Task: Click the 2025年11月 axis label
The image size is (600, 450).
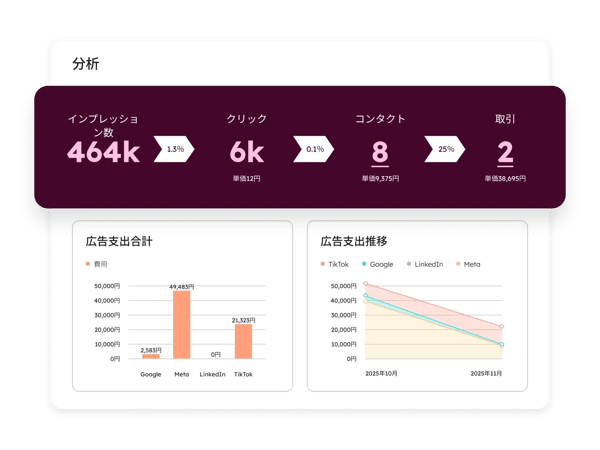Action: (x=486, y=373)
